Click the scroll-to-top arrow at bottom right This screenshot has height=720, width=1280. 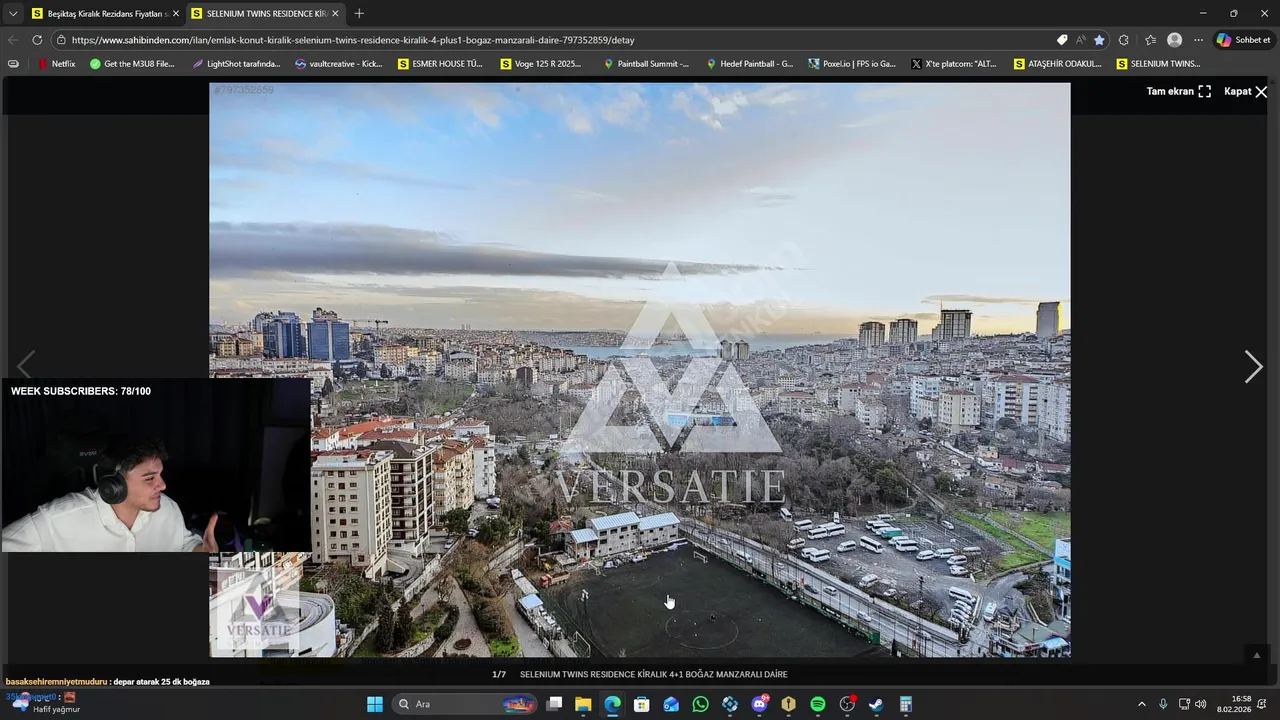tap(1257, 655)
